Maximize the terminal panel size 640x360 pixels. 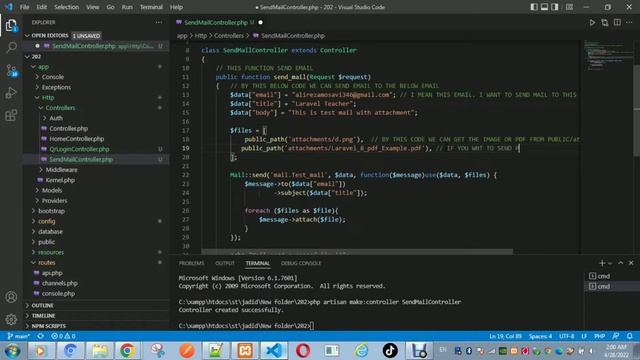[621, 263]
